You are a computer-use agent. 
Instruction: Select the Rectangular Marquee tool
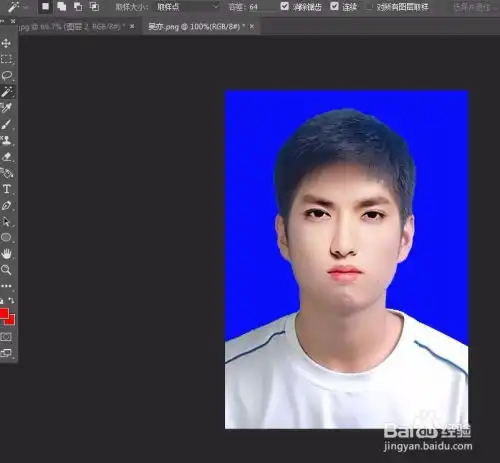[6, 59]
